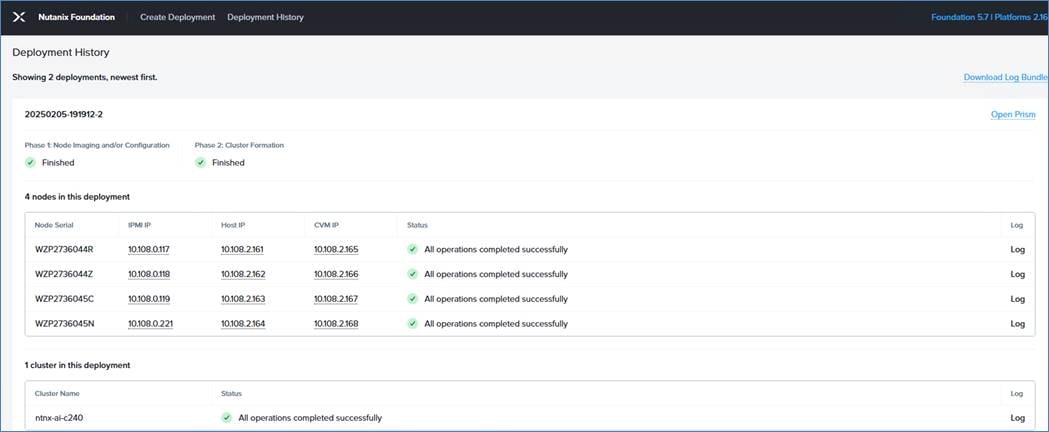Click the Deployment History page heading

point(61,52)
